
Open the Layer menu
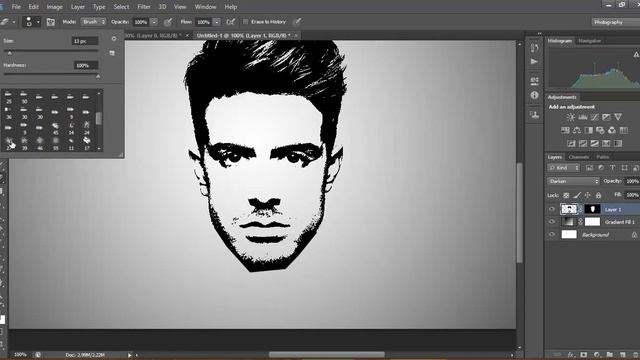[78, 7]
